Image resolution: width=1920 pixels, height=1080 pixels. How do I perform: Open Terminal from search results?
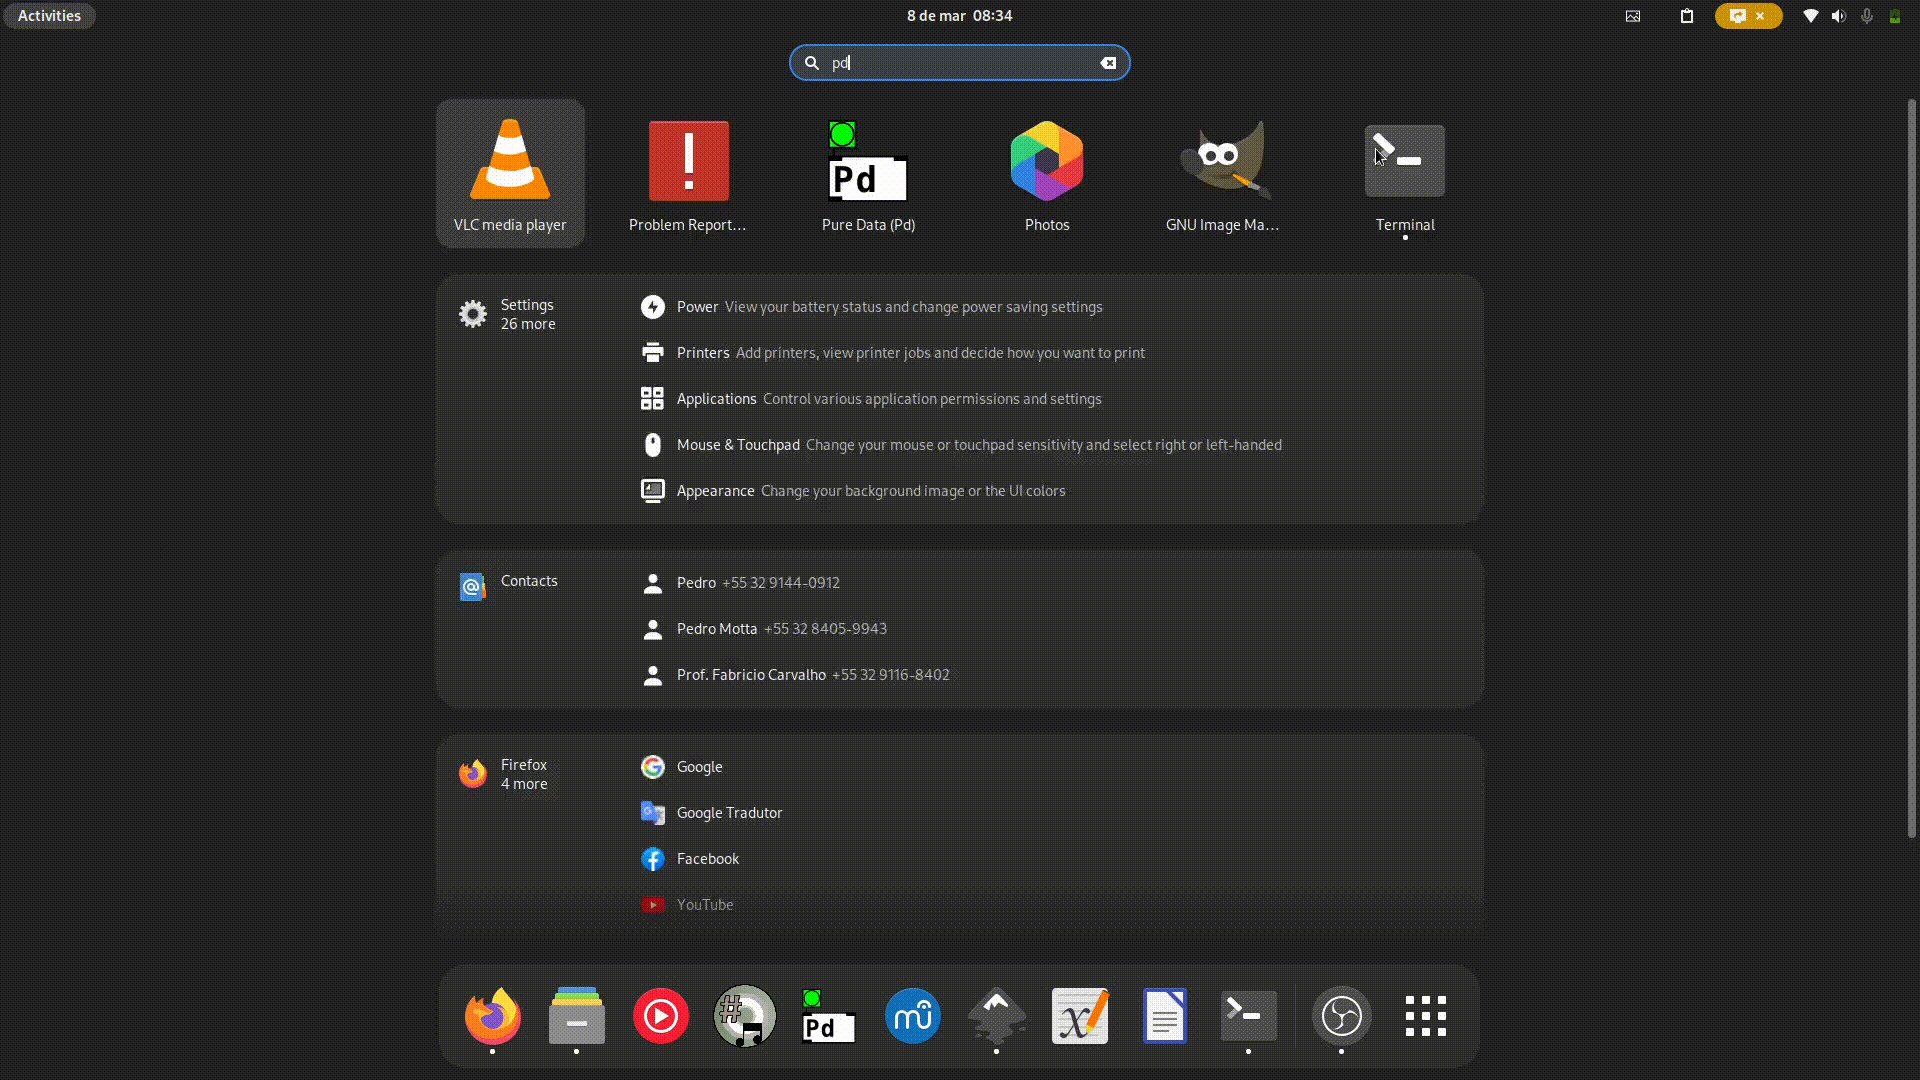[1405, 173]
